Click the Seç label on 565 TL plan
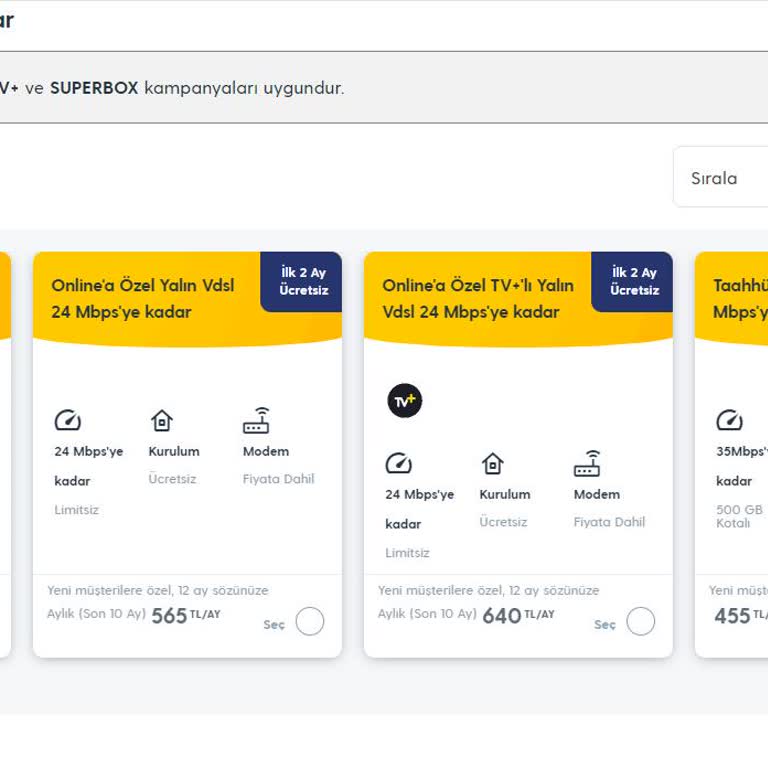The image size is (768, 768). coord(274,624)
